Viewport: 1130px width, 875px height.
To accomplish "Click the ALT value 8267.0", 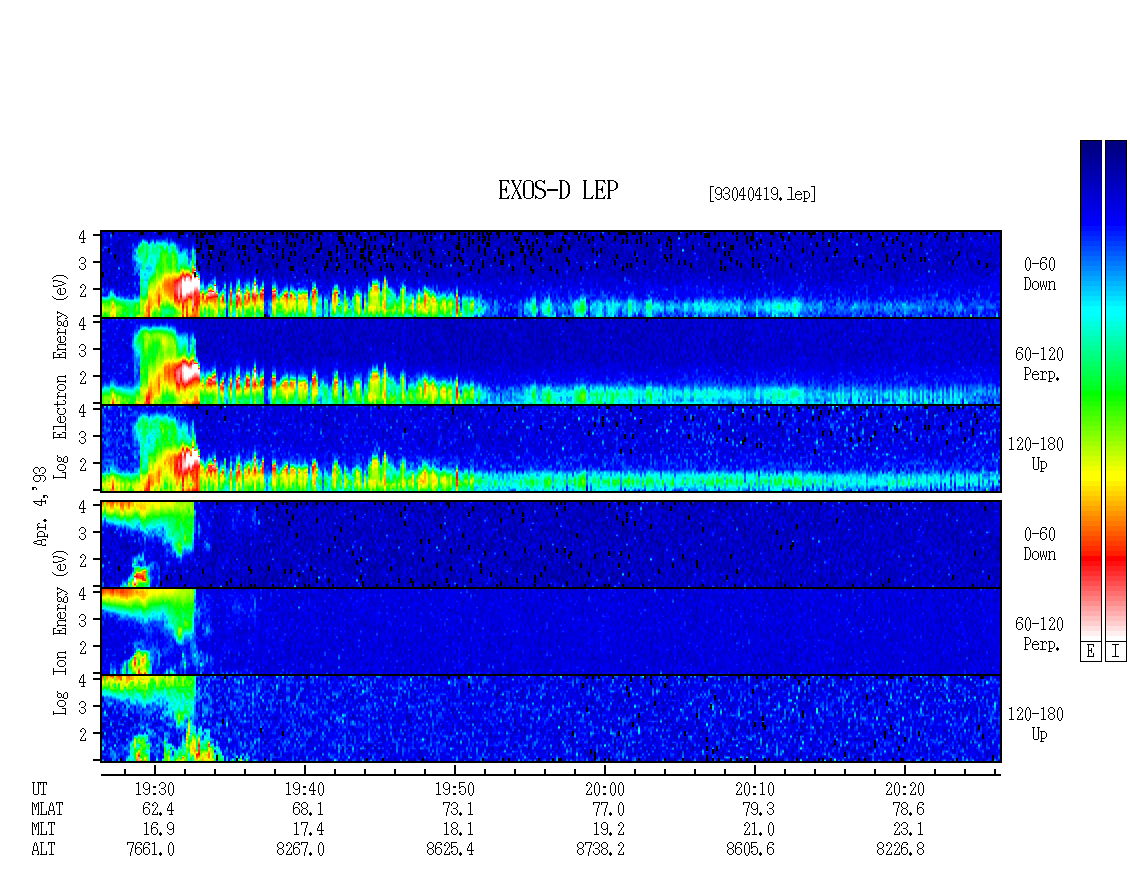I will [x=301, y=850].
